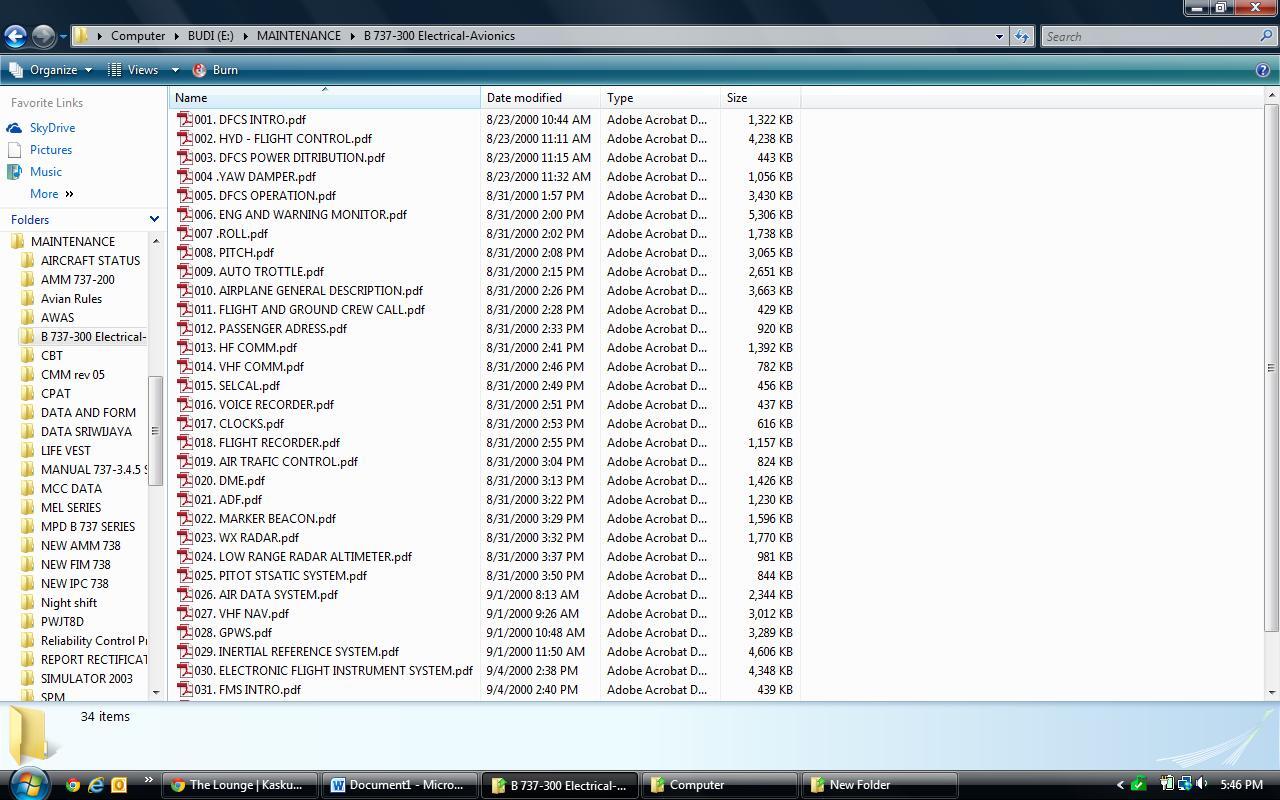Screen dimensions: 1280x800
Task: Select file 030. ELECTRONIC FLIGHT INSTRUMENT SYSTEM.pdf
Action: 333,670
